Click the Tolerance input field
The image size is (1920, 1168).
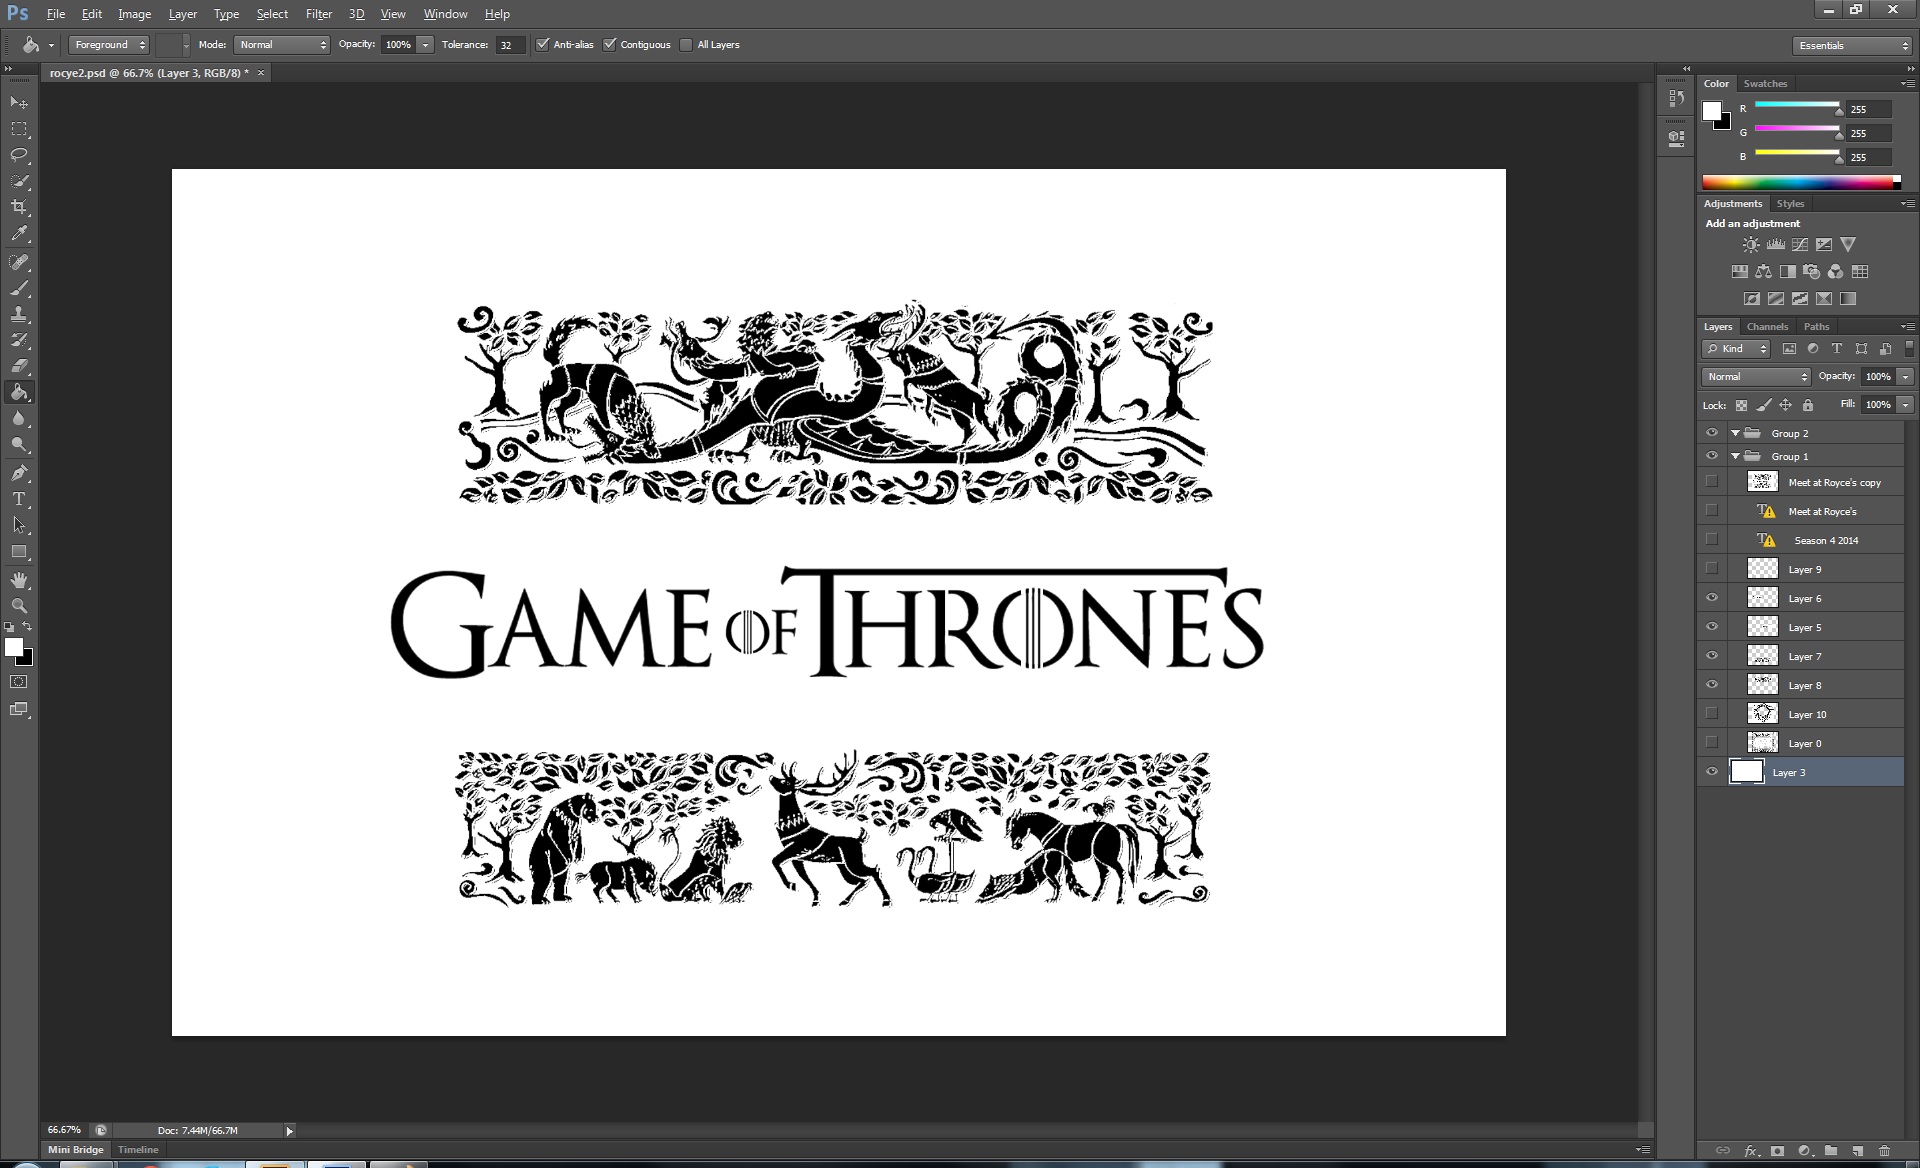pyautogui.click(x=510, y=44)
